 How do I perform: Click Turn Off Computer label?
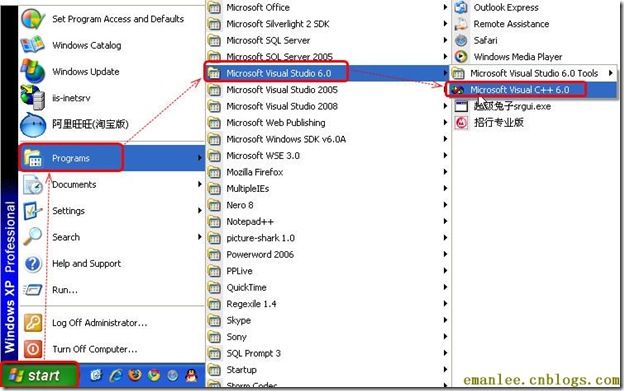click(95, 349)
